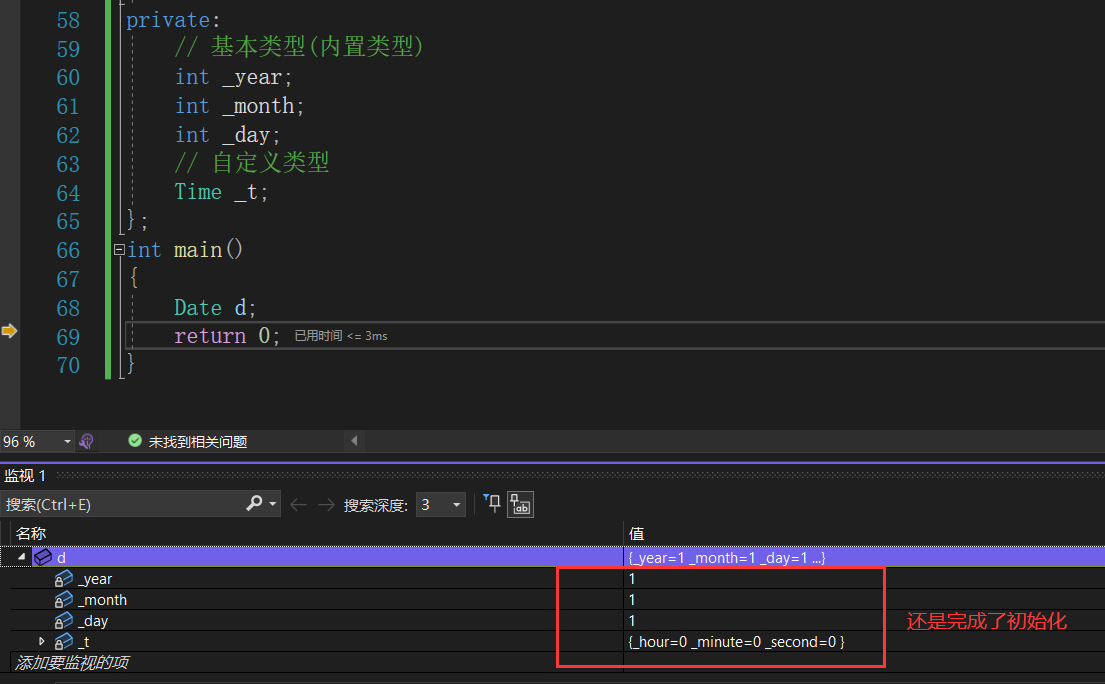Click the 未找到相关问题 status text
1105x684 pixels.
click(x=198, y=442)
